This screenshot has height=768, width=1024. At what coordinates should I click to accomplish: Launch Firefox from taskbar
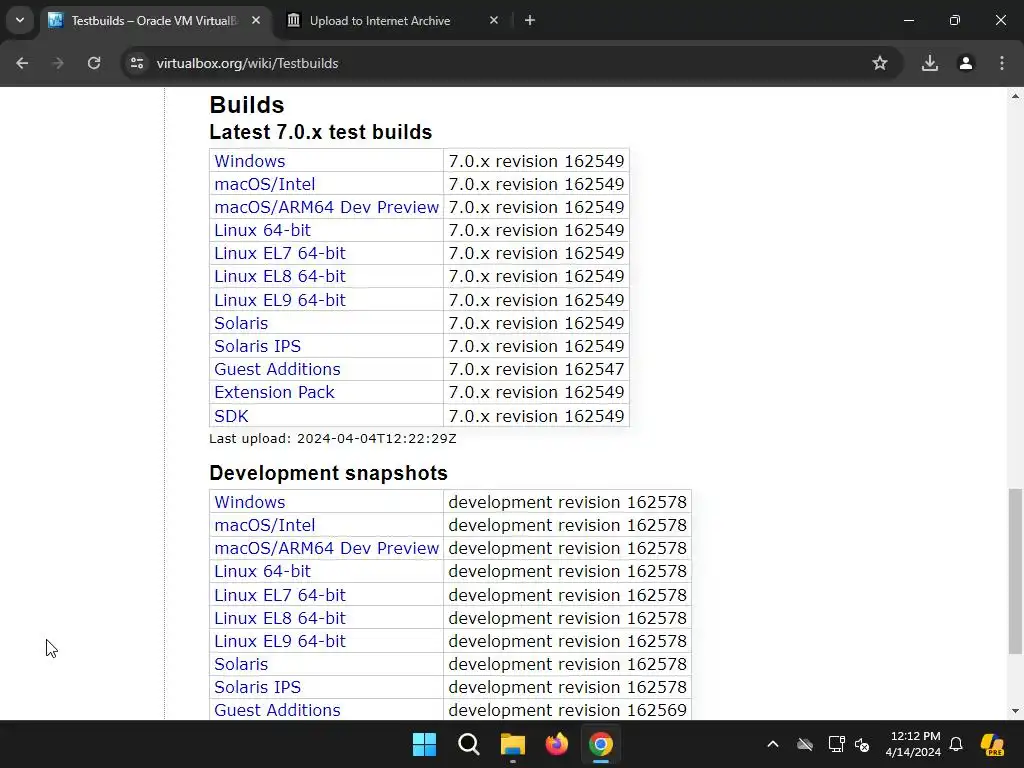(x=556, y=744)
